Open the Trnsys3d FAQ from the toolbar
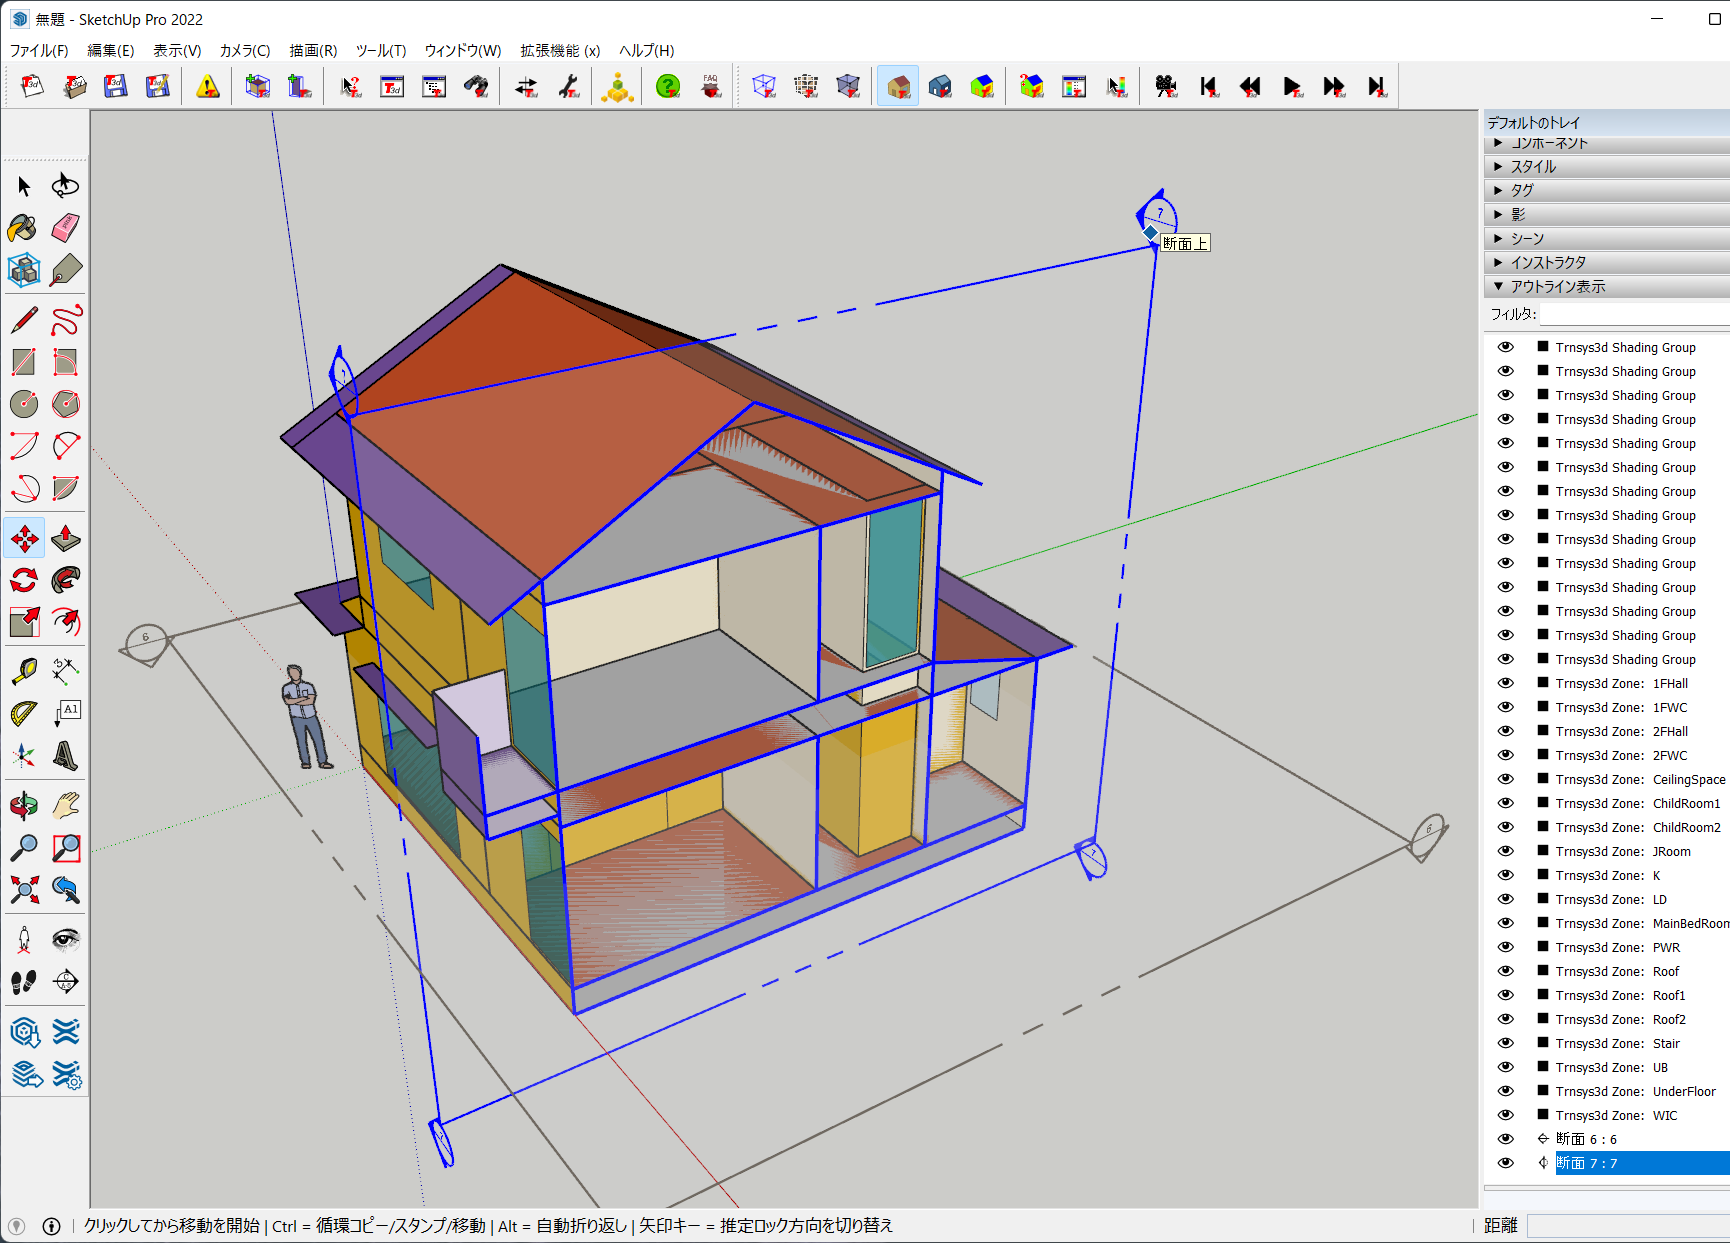This screenshot has height=1243, width=1730. coord(710,86)
